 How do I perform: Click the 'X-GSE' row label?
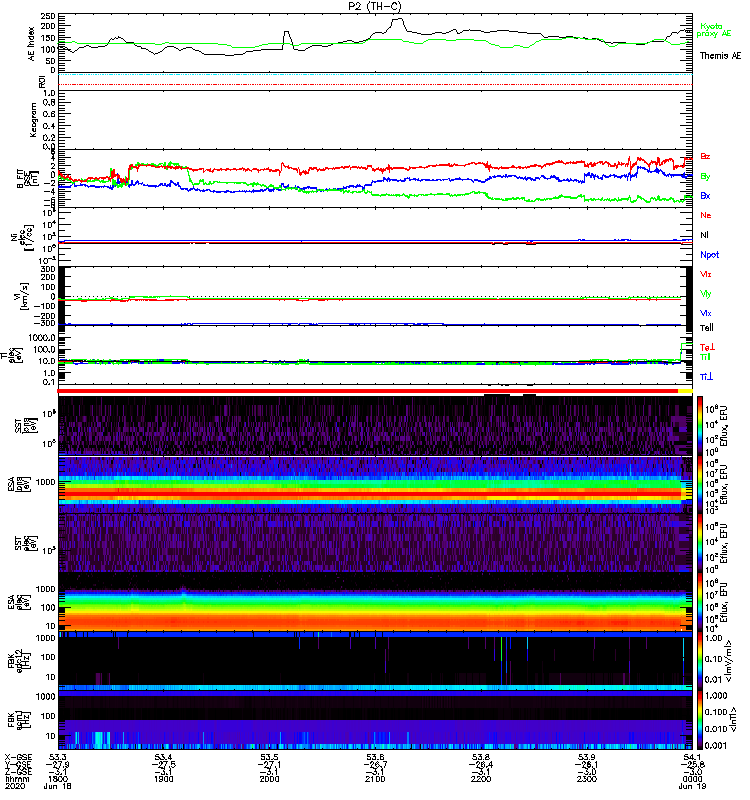click(16, 757)
